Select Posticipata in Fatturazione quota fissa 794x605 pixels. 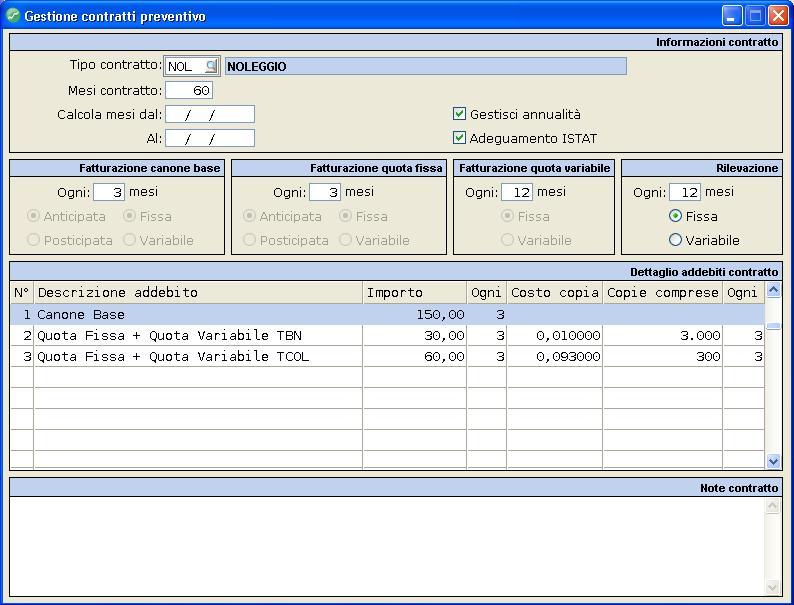[249, 239]
